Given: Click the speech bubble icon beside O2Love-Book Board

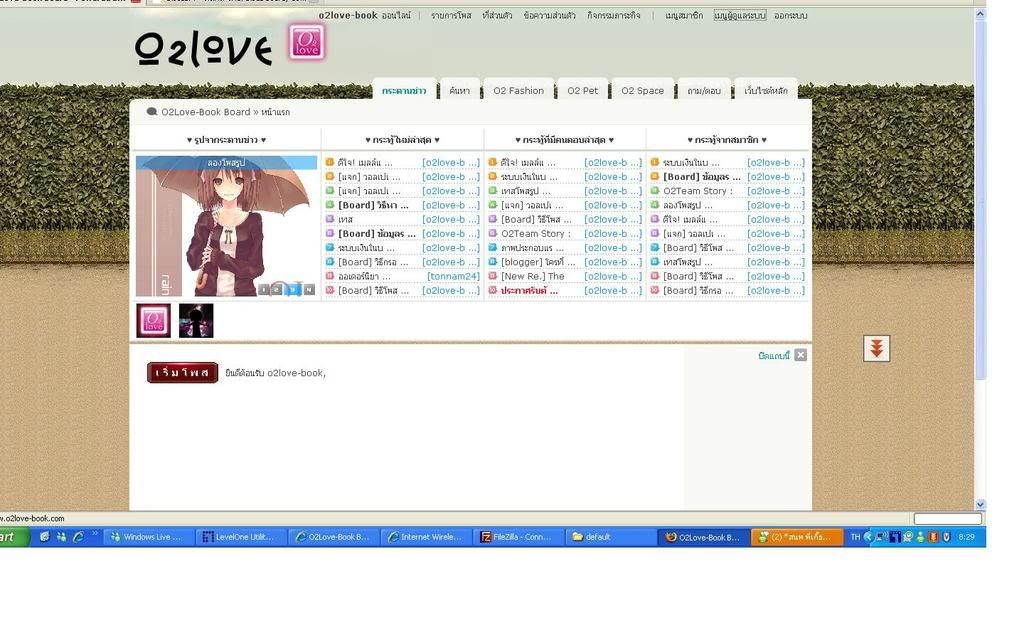Looking at the screenshot, I should pos(152,112).
